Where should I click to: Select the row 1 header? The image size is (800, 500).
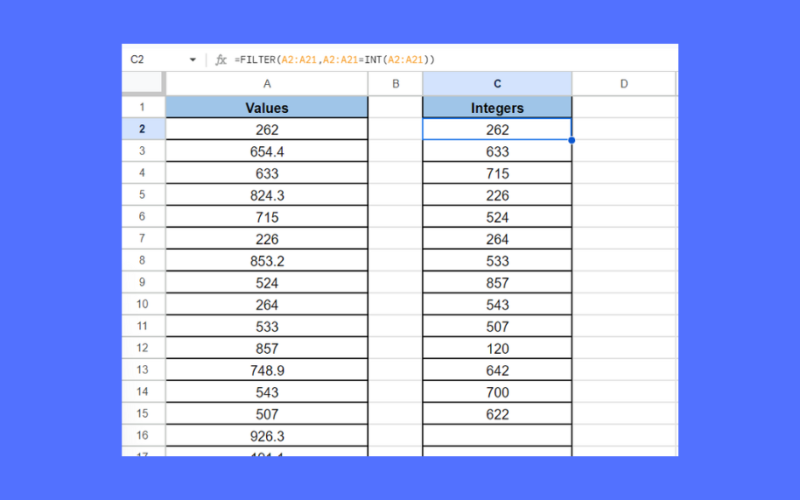pos(143,107)
